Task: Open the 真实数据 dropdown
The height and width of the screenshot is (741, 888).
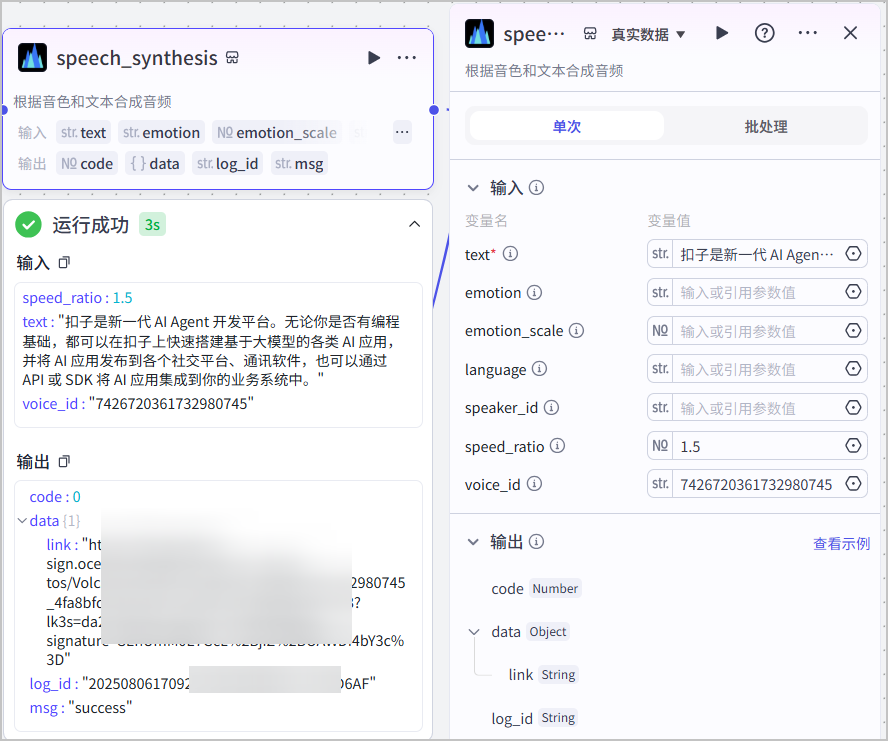Action: (648, 34)
